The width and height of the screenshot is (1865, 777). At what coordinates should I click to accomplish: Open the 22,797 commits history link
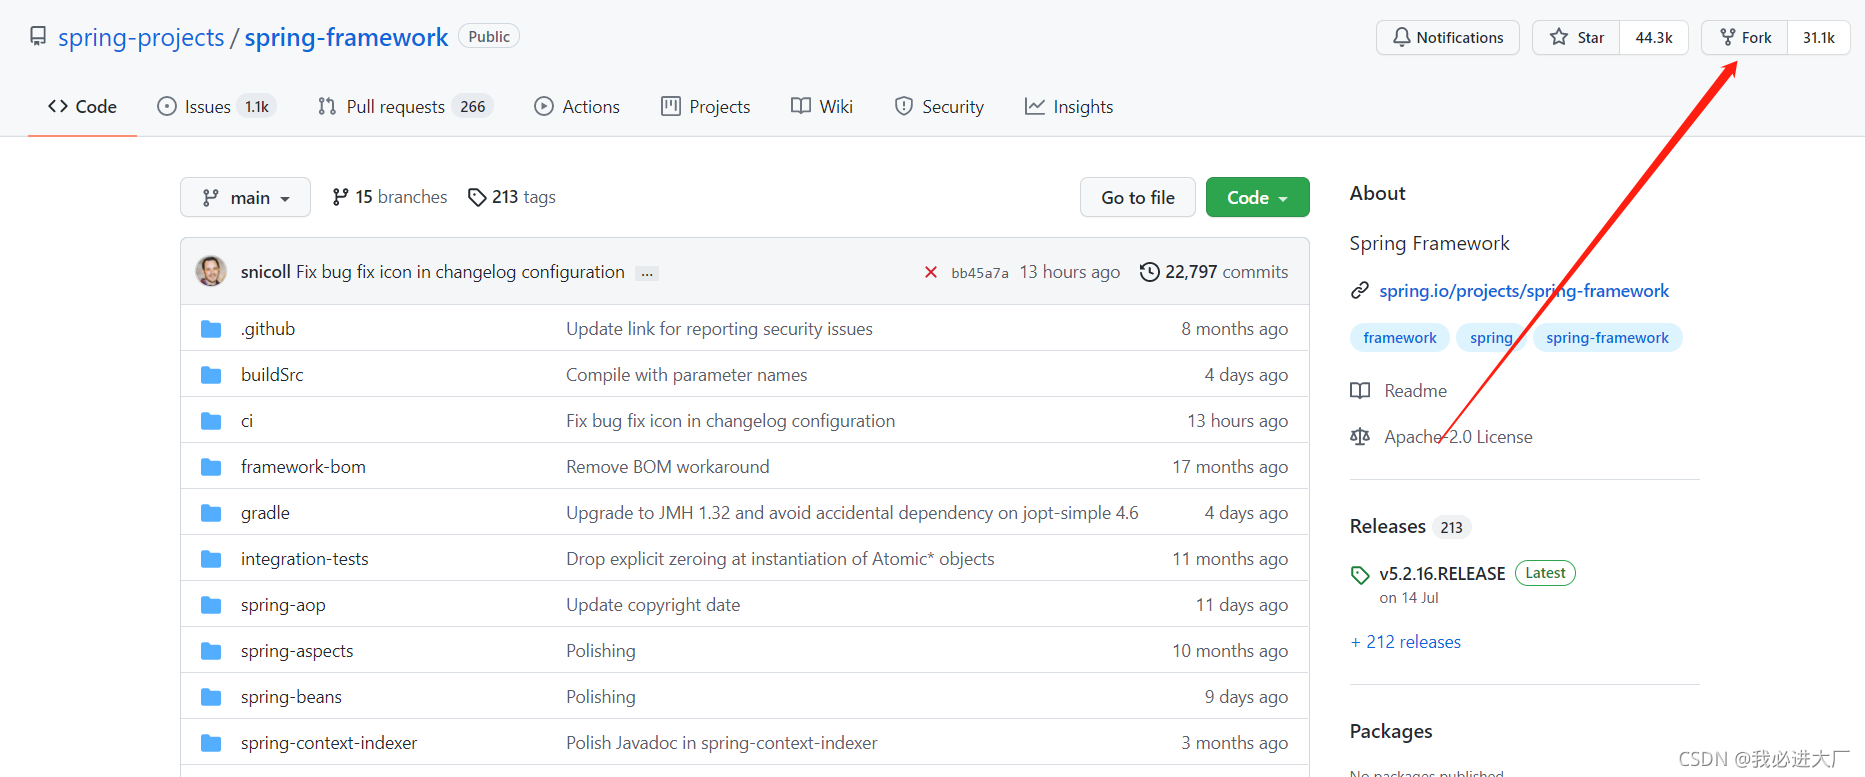tap(1214, 272)
